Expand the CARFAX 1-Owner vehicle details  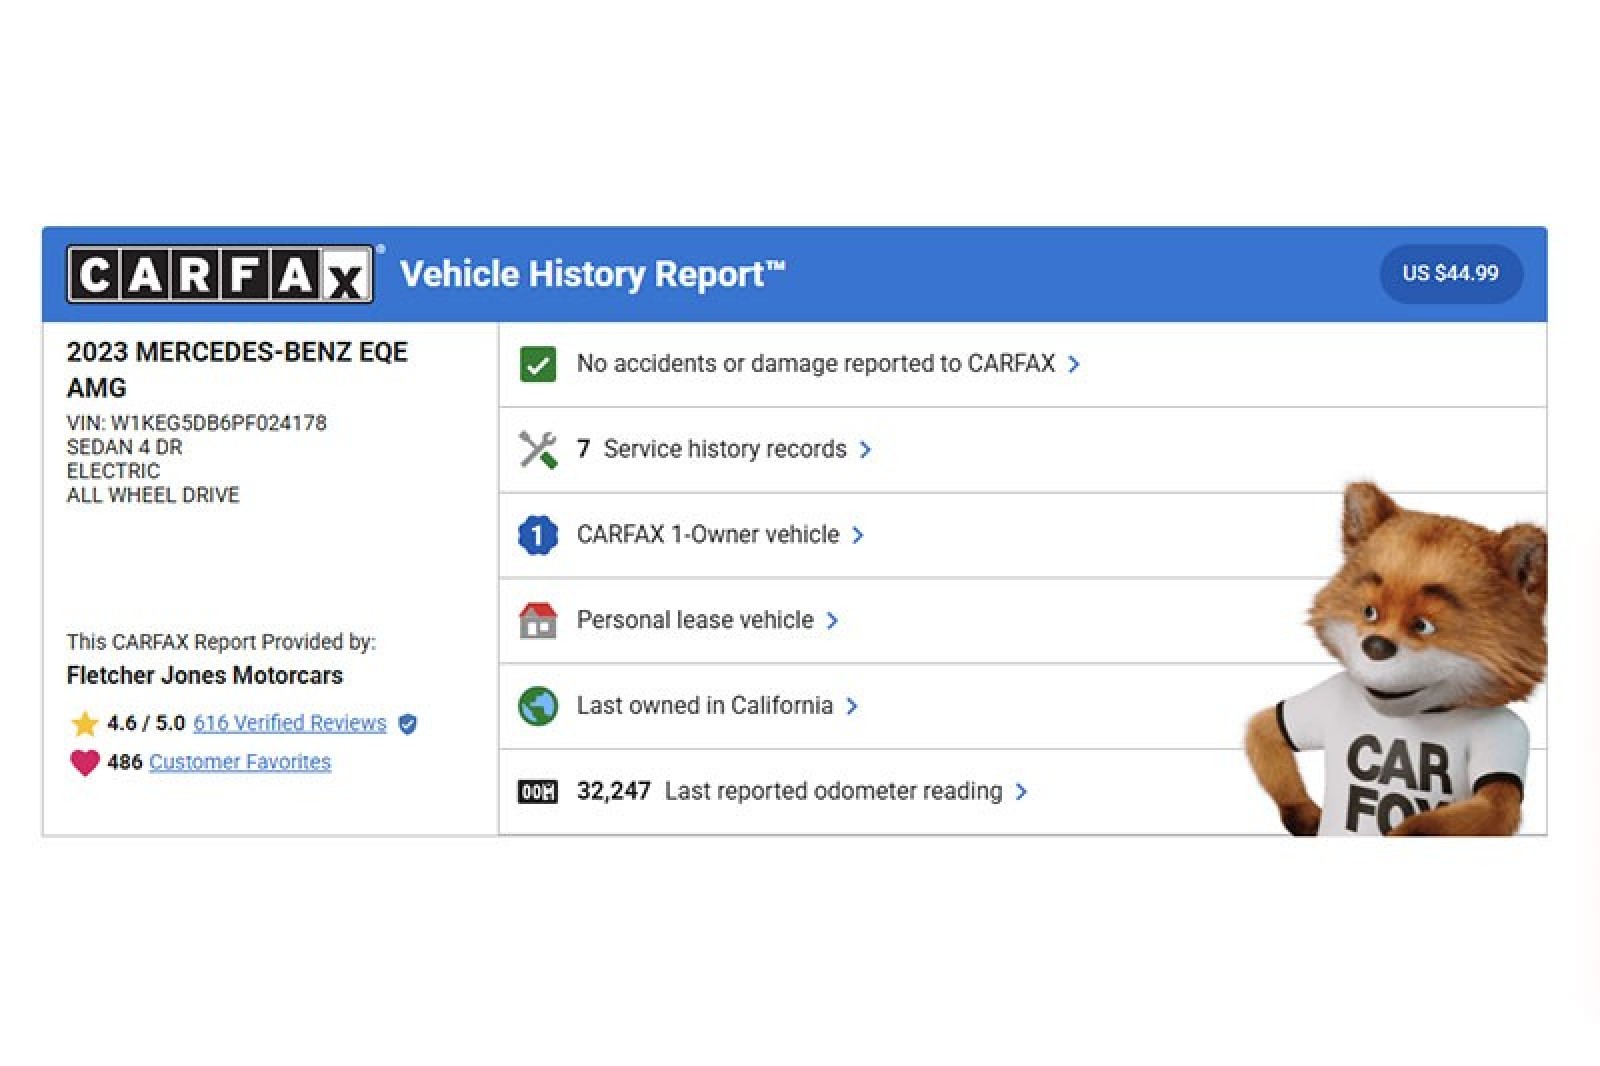click(x=859, y=535)
